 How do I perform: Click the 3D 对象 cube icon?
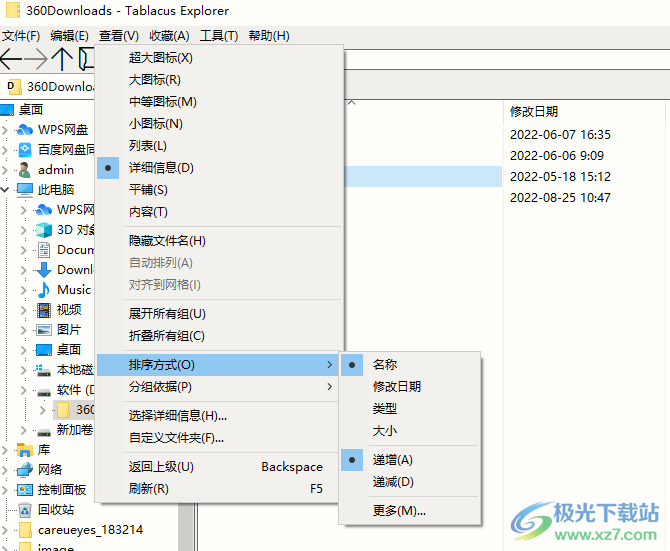(44, 230)
